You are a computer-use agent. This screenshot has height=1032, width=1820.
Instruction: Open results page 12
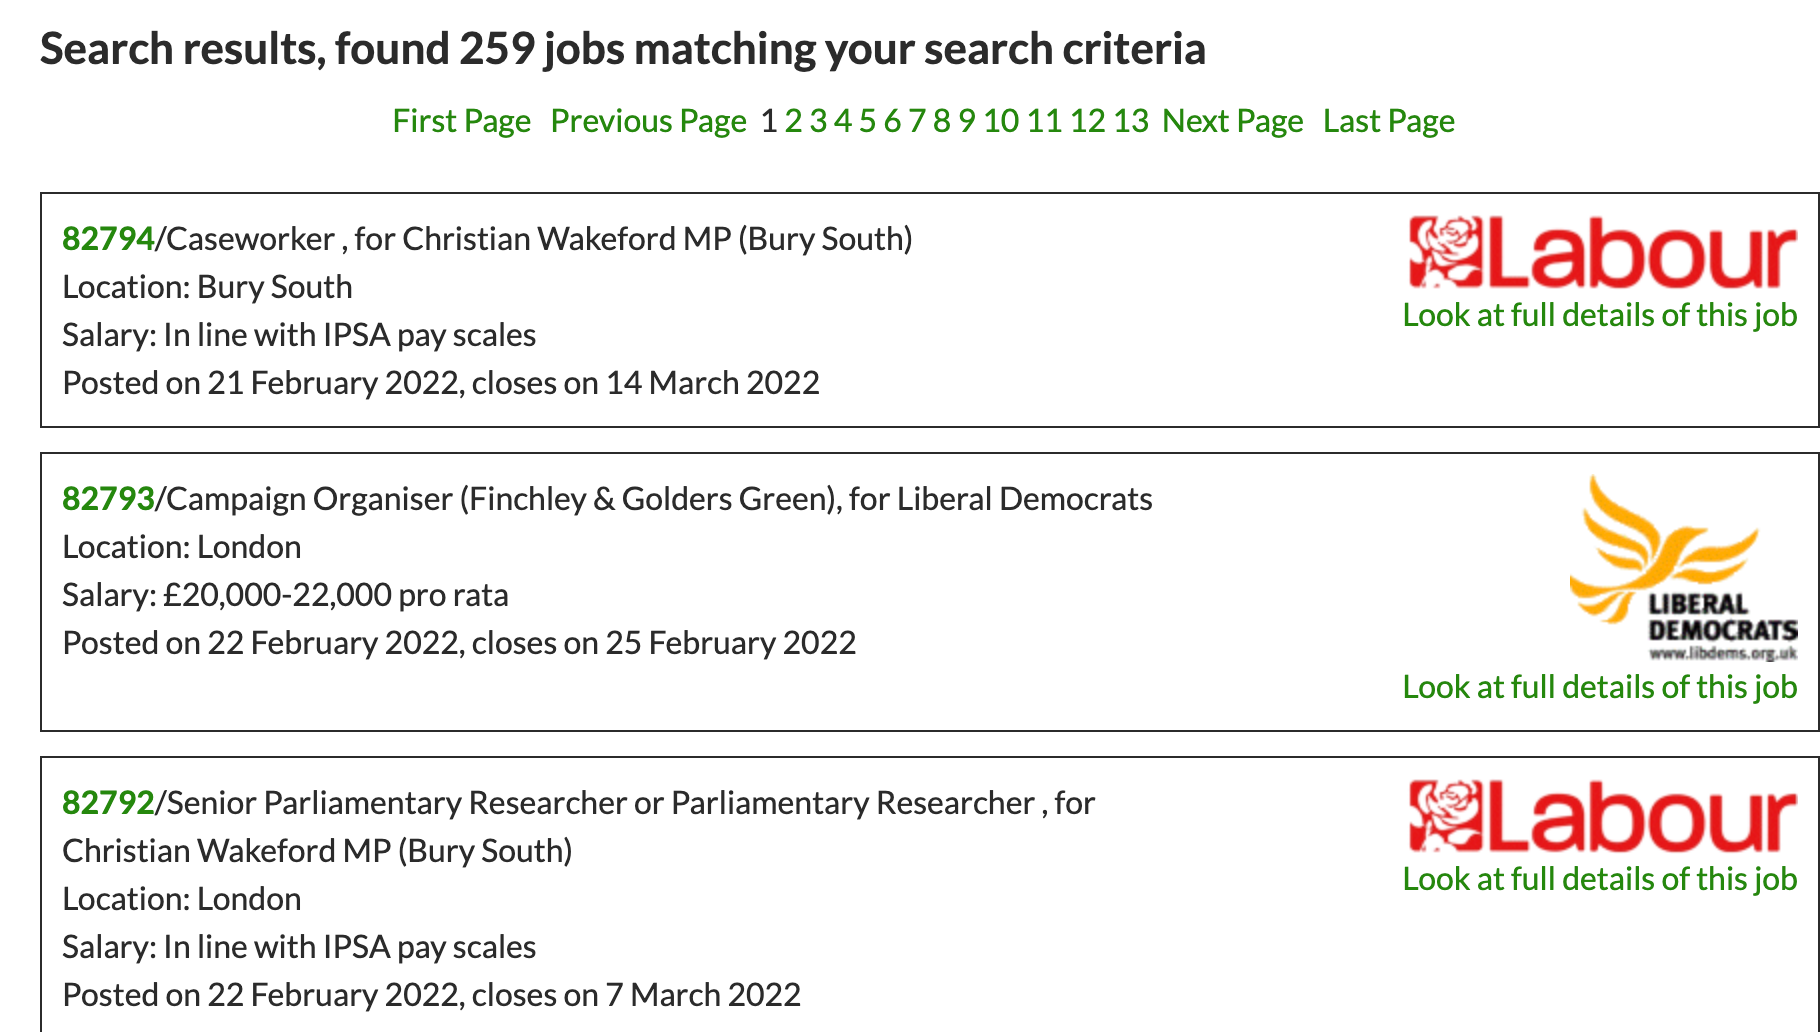coord(1087,121)
